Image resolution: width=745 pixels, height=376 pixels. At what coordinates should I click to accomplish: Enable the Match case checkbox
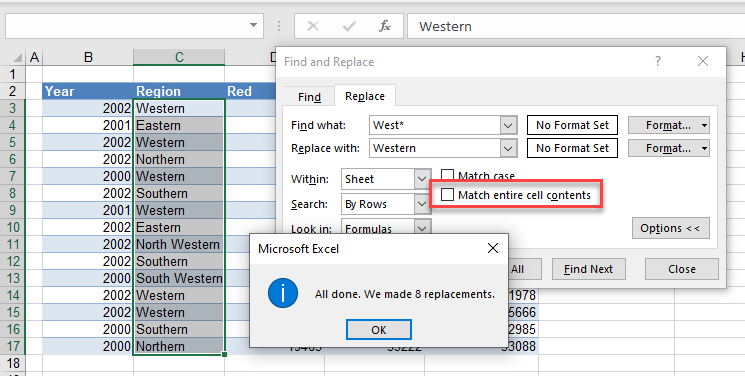coord(447,176)
